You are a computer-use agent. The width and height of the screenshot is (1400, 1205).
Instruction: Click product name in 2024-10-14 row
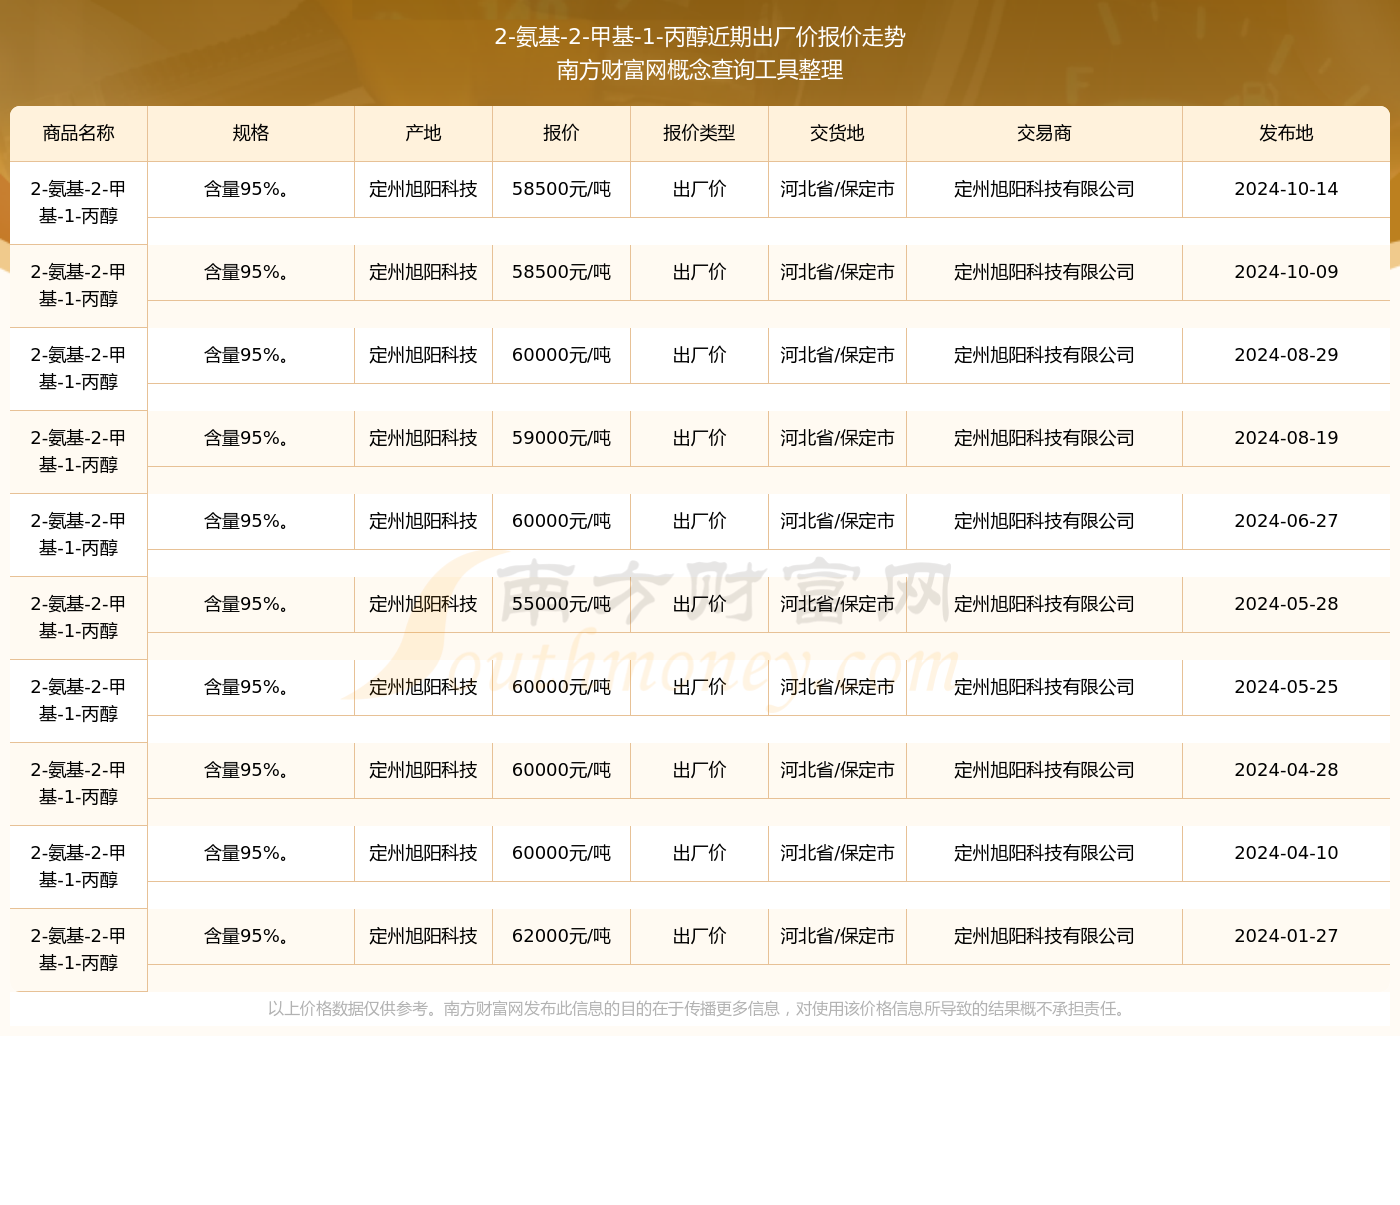point(79,203)
